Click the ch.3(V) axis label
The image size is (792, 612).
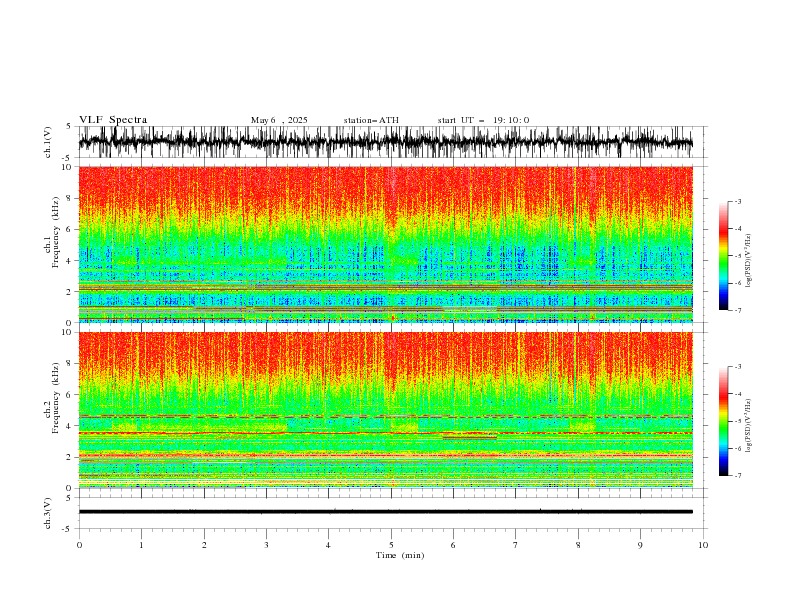point(48,513)
